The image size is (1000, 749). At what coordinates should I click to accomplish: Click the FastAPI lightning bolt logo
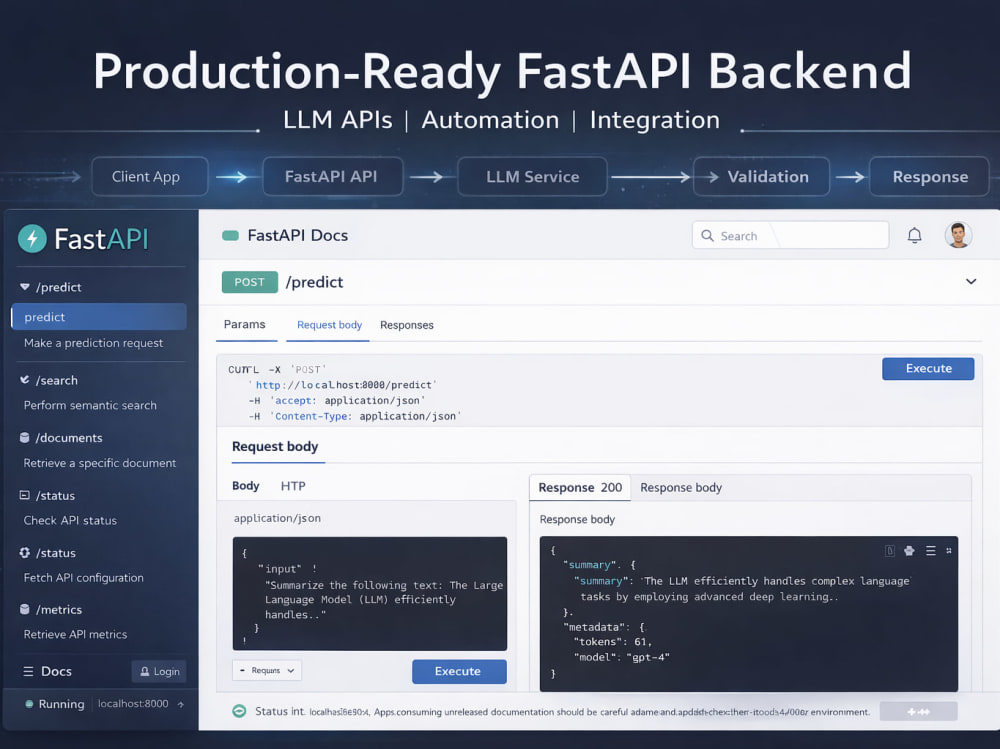point(33,239)
